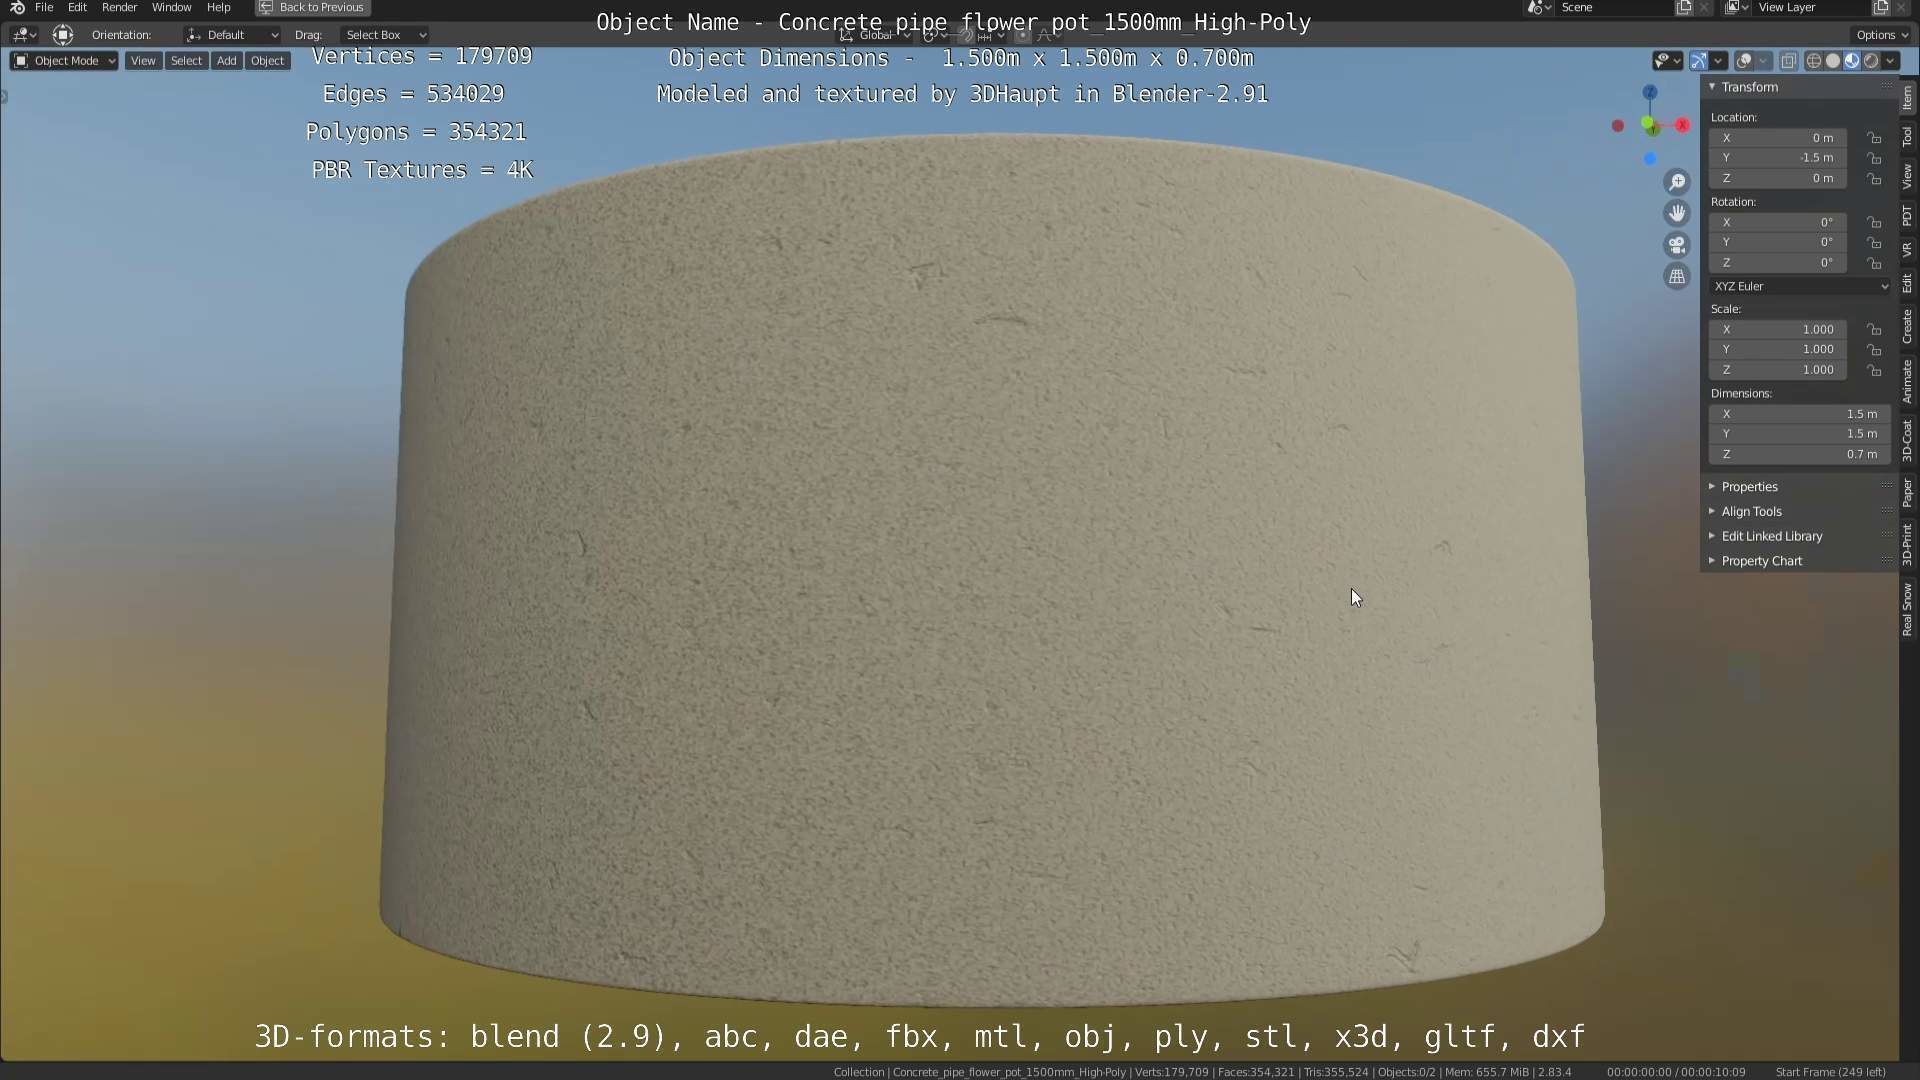Screen dimensions: 1920x1080
Task: Open the XYZ Euler rotation mode dropdown
Action: click(1799, 286)
